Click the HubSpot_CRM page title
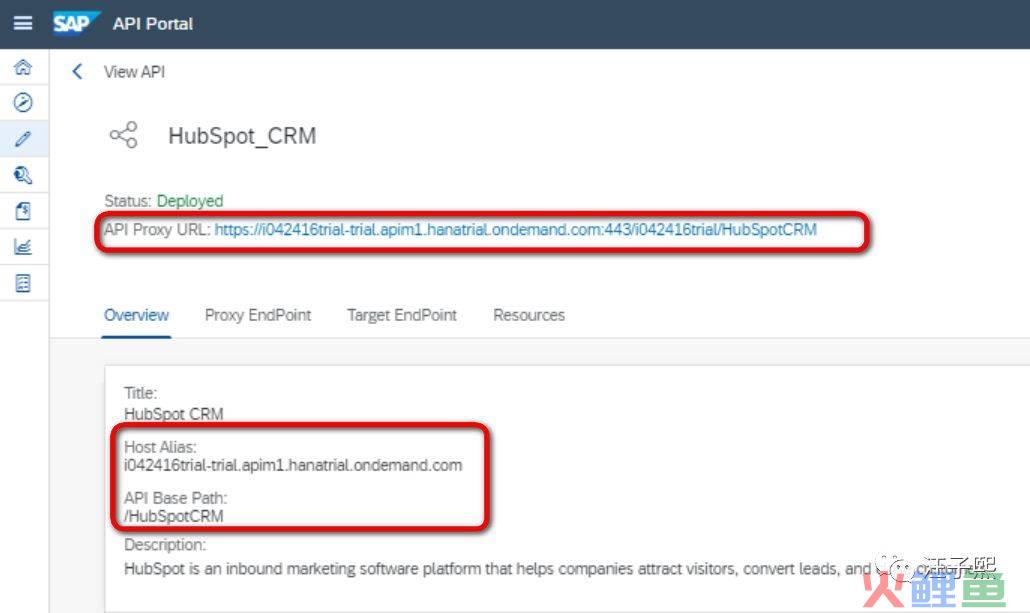 (242, 136)
